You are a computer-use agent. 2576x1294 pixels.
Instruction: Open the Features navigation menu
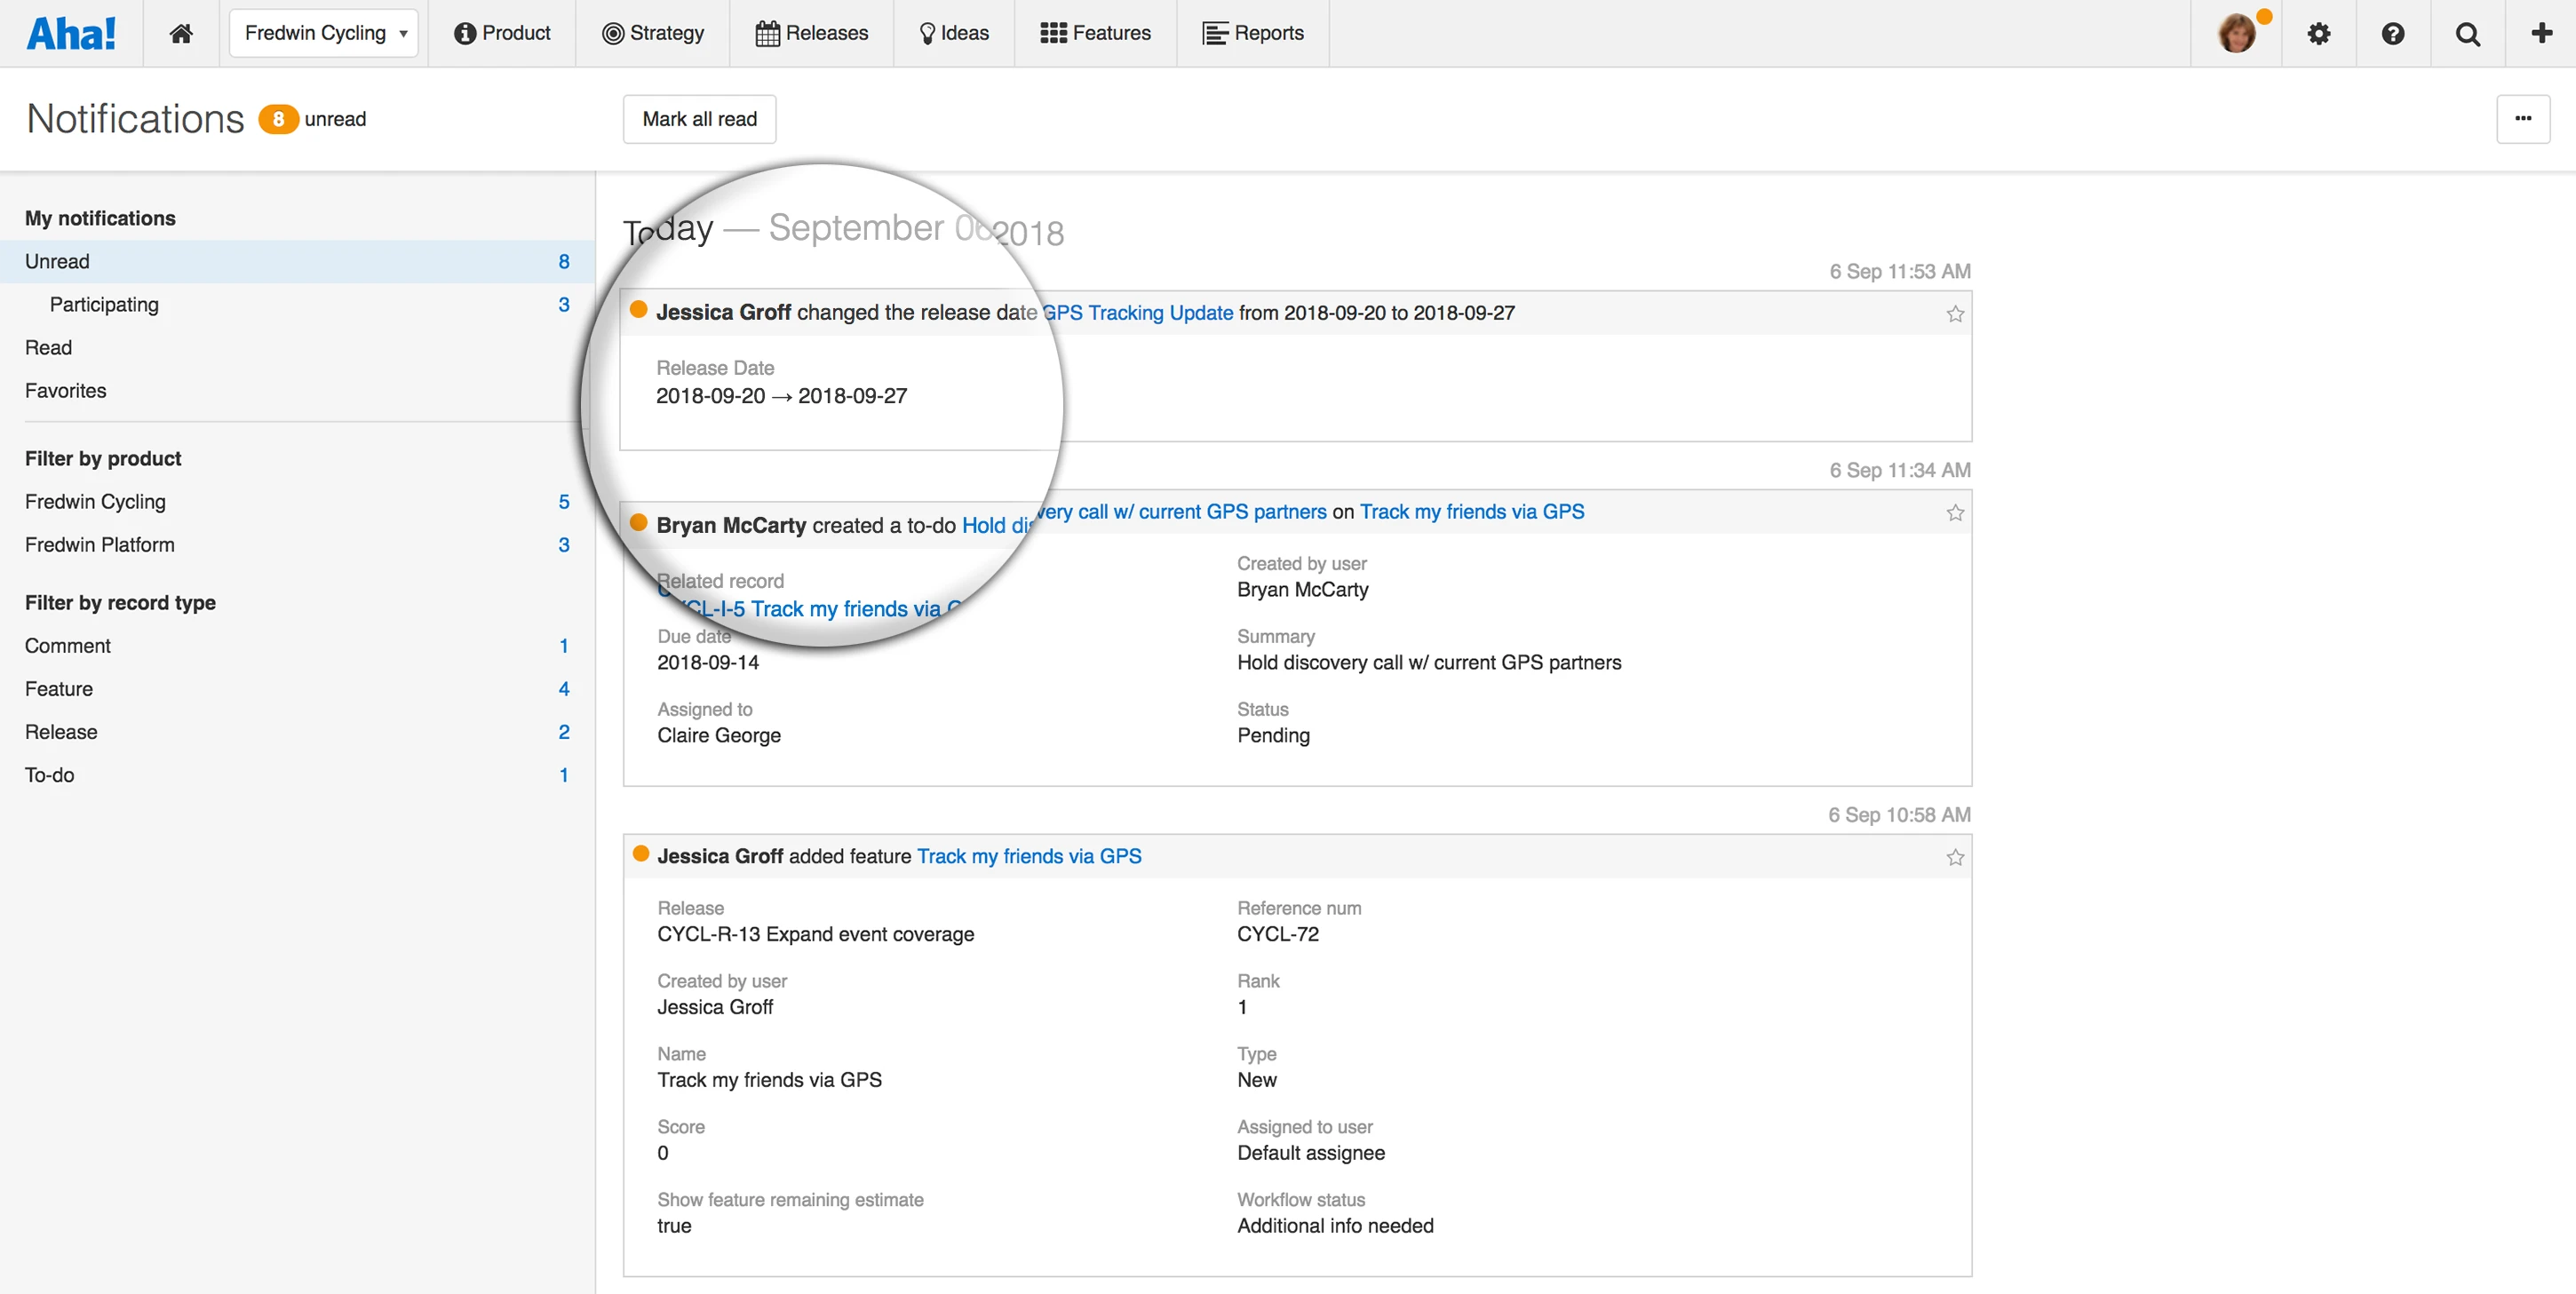click(x=1095, y=33)
